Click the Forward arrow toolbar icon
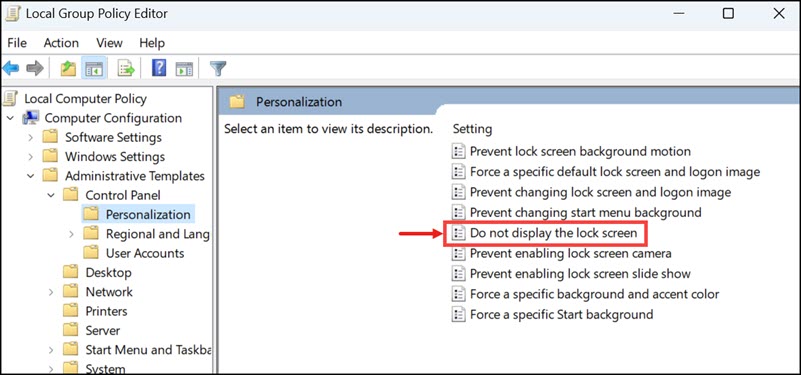Screen dimensions: 801x375 35,68
